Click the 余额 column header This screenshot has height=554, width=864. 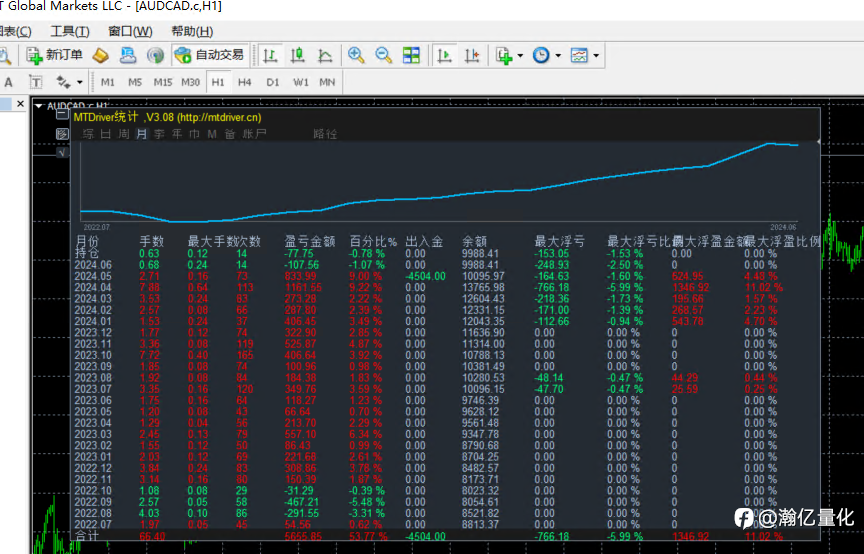point(474,241)
